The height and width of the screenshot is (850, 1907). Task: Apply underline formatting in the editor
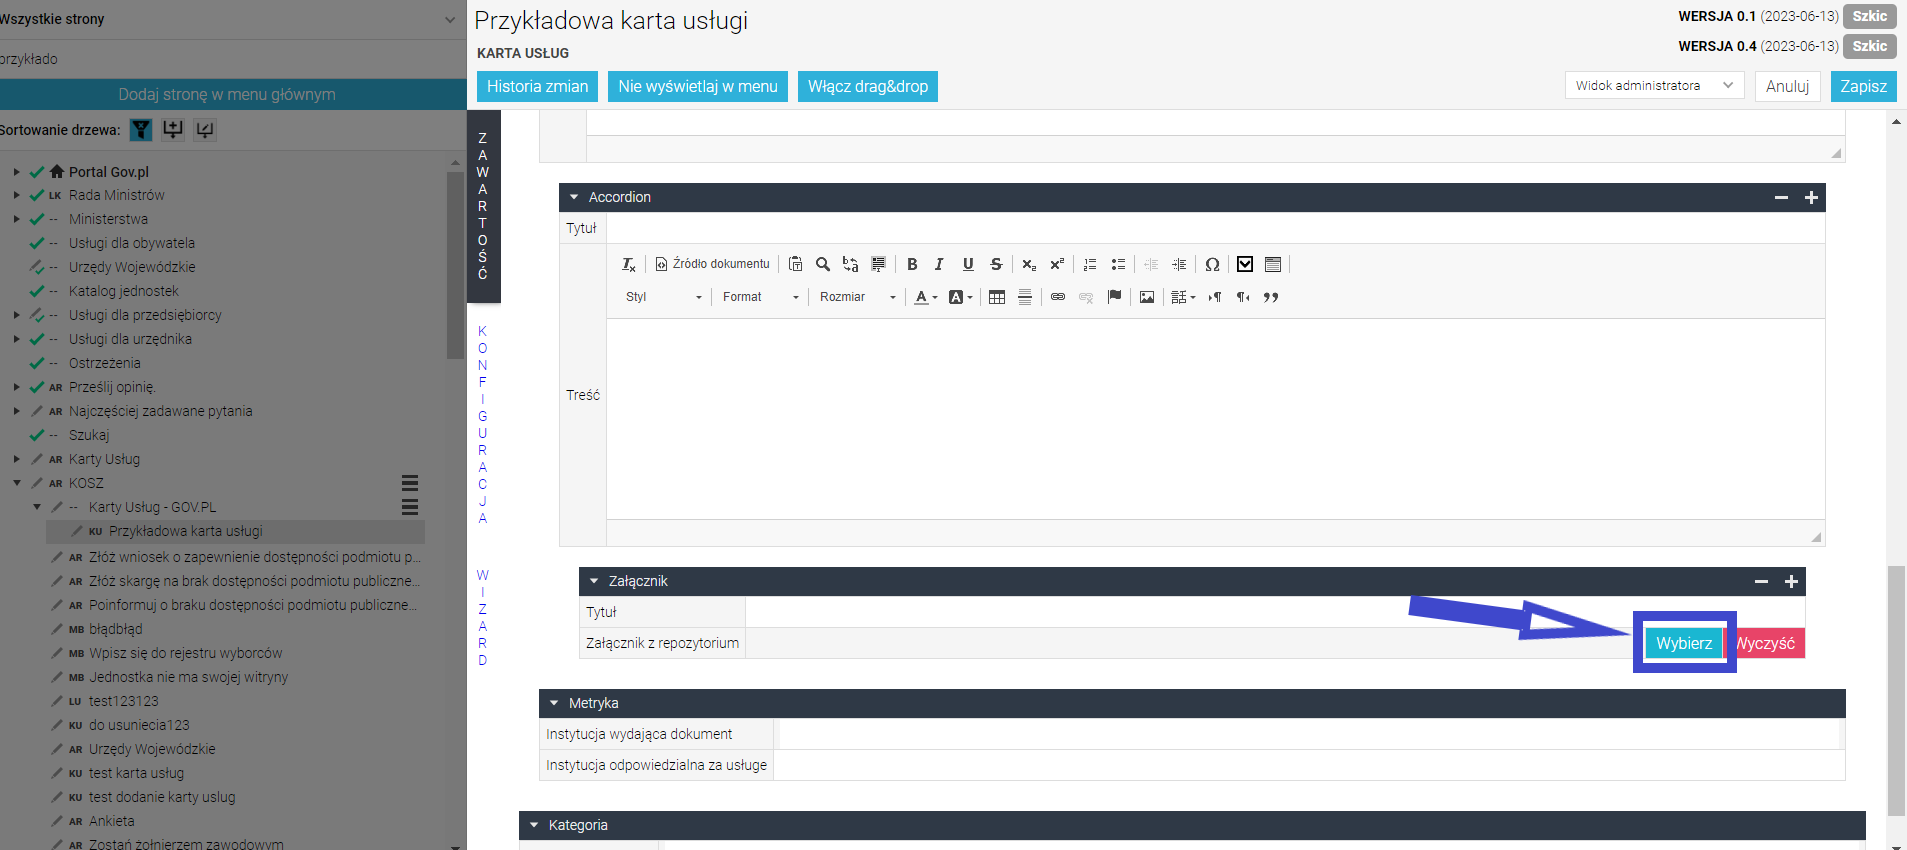[x=968, y=264]
